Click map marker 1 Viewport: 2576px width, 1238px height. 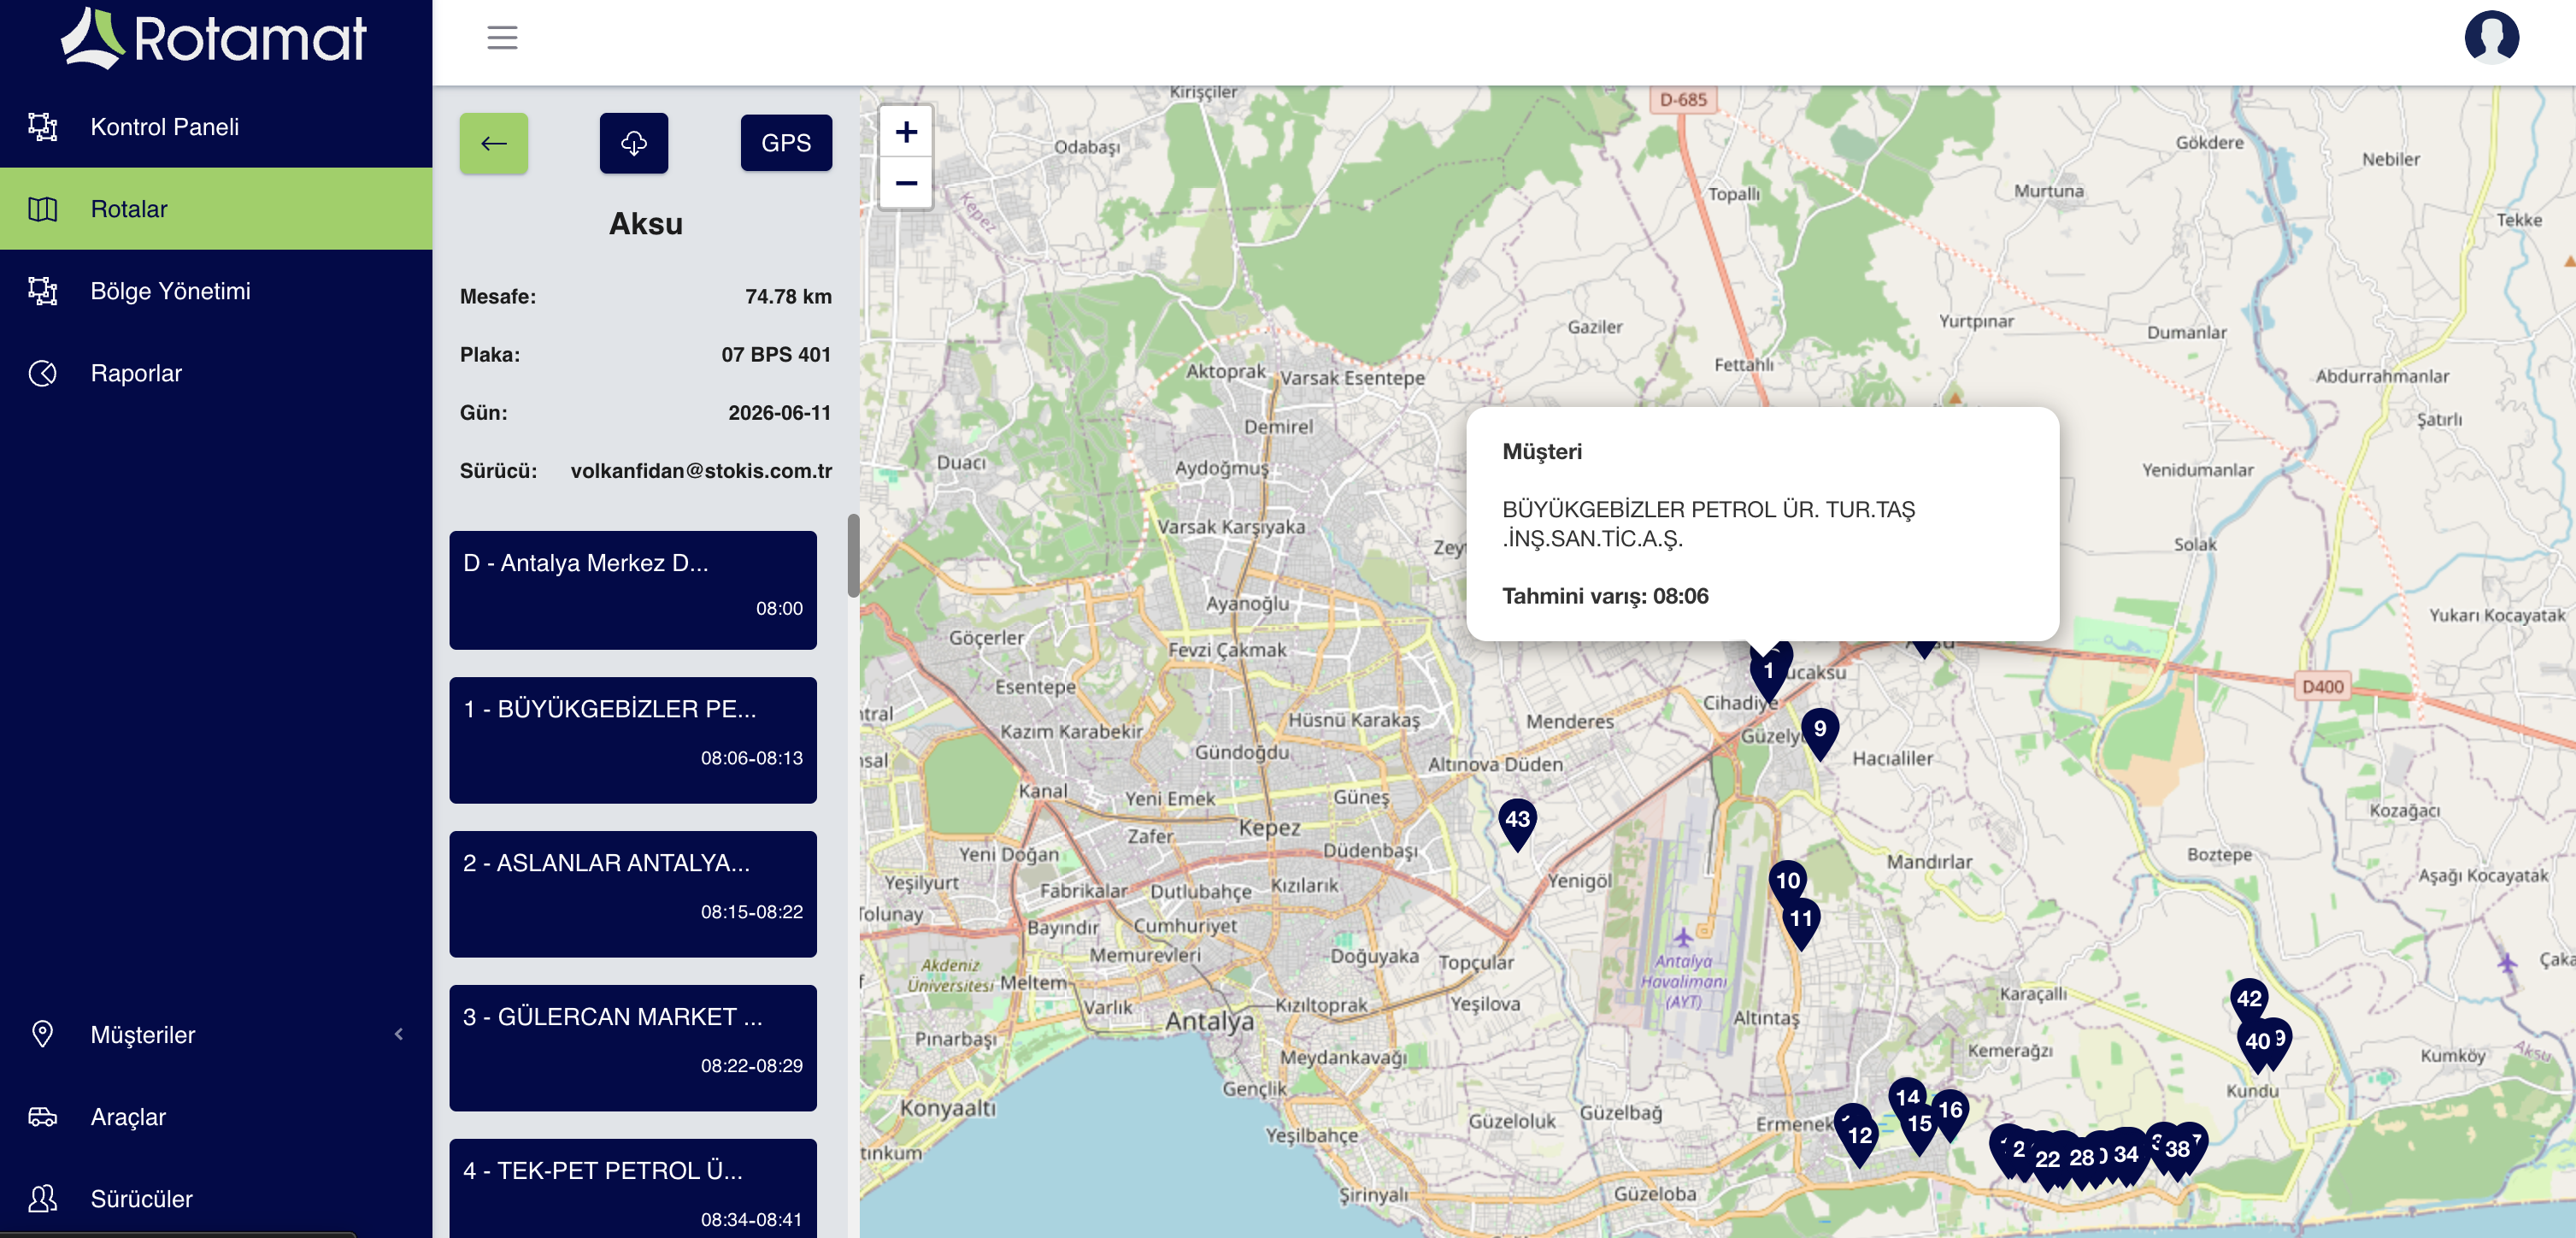click(x=1768, y=674)
